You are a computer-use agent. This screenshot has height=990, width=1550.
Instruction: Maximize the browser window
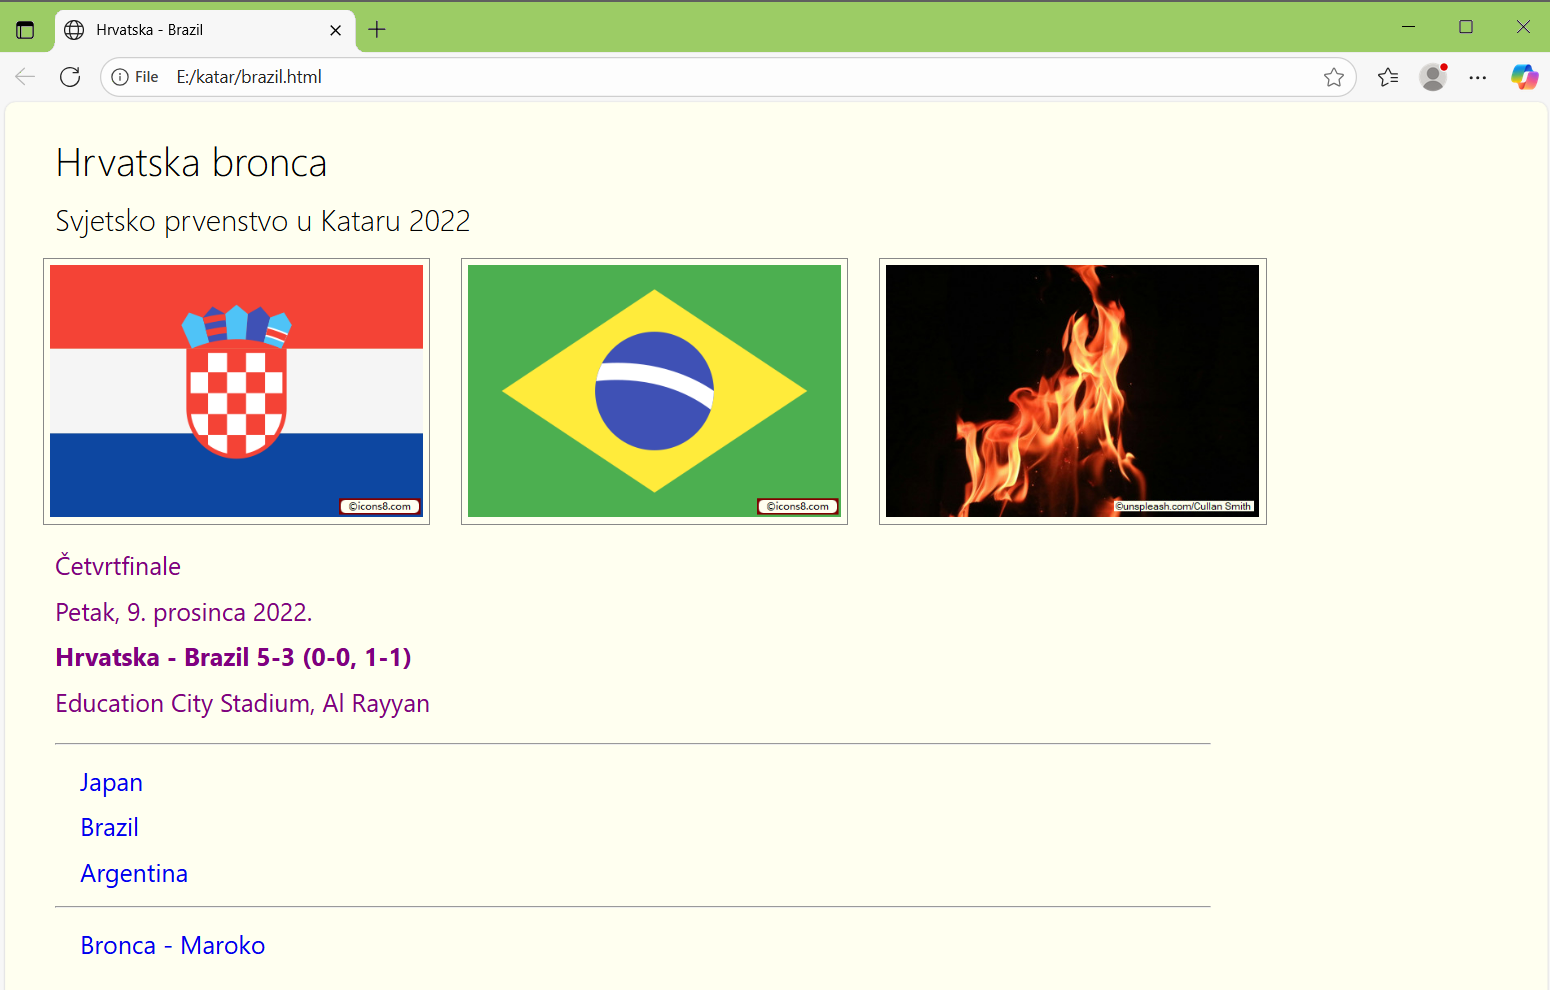[1466, 27]
